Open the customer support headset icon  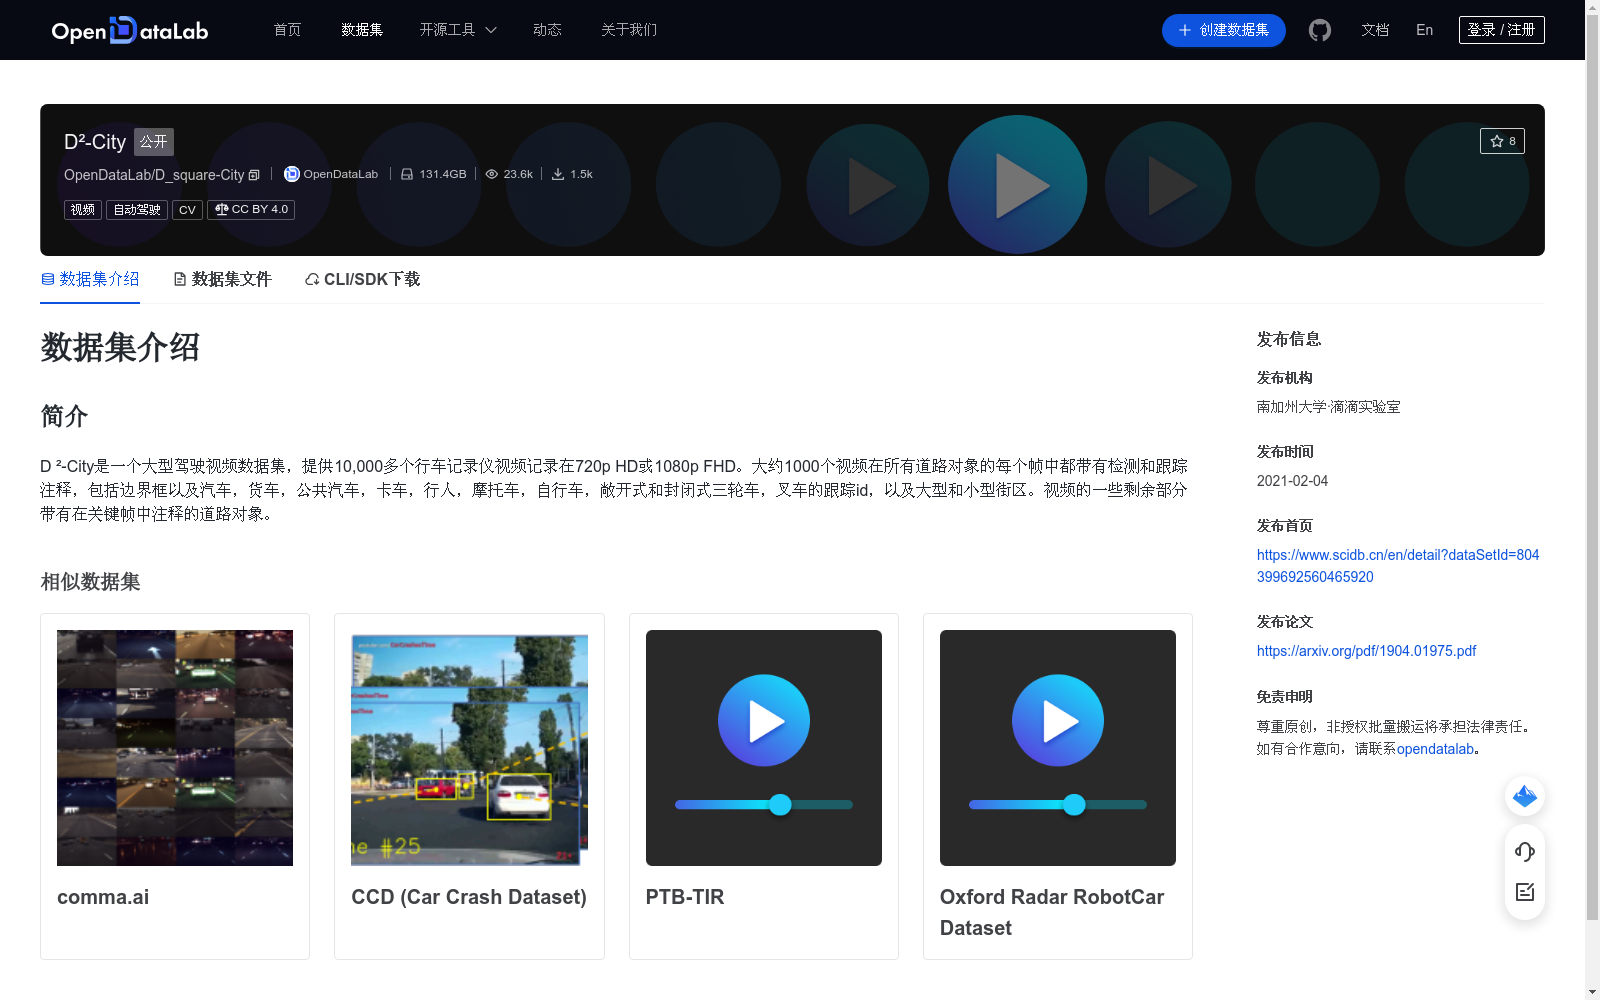(x=1525, y=851)
